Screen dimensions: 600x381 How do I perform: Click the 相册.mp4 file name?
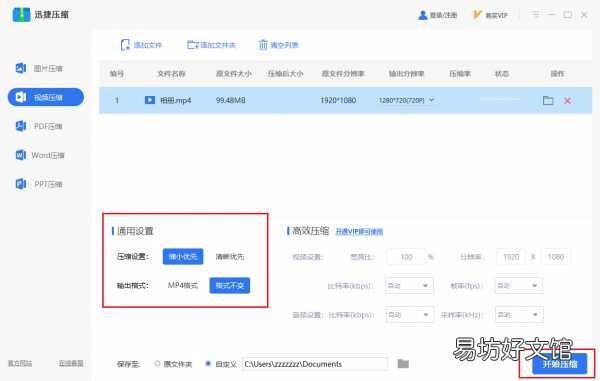point(175,100)
